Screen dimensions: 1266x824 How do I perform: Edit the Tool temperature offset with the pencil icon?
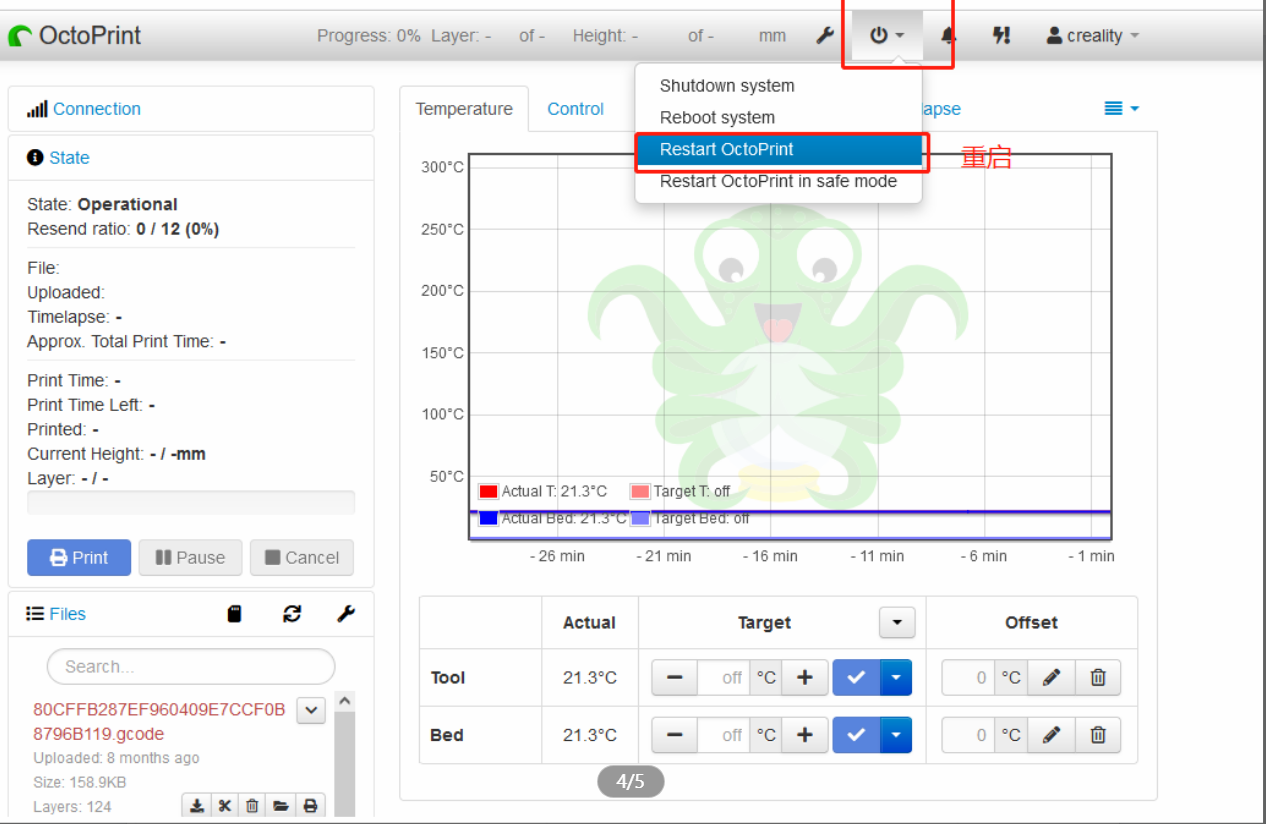tap(1050, 677)
